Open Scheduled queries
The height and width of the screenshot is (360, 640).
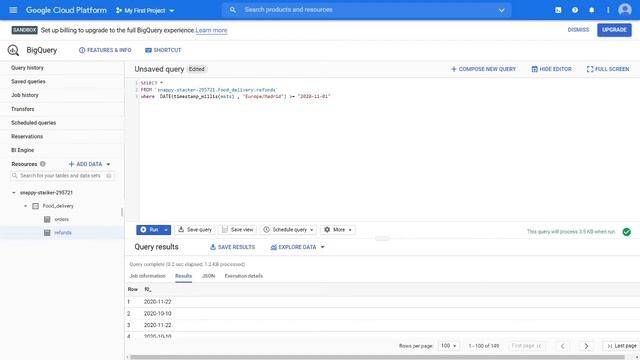pos(33,123)
